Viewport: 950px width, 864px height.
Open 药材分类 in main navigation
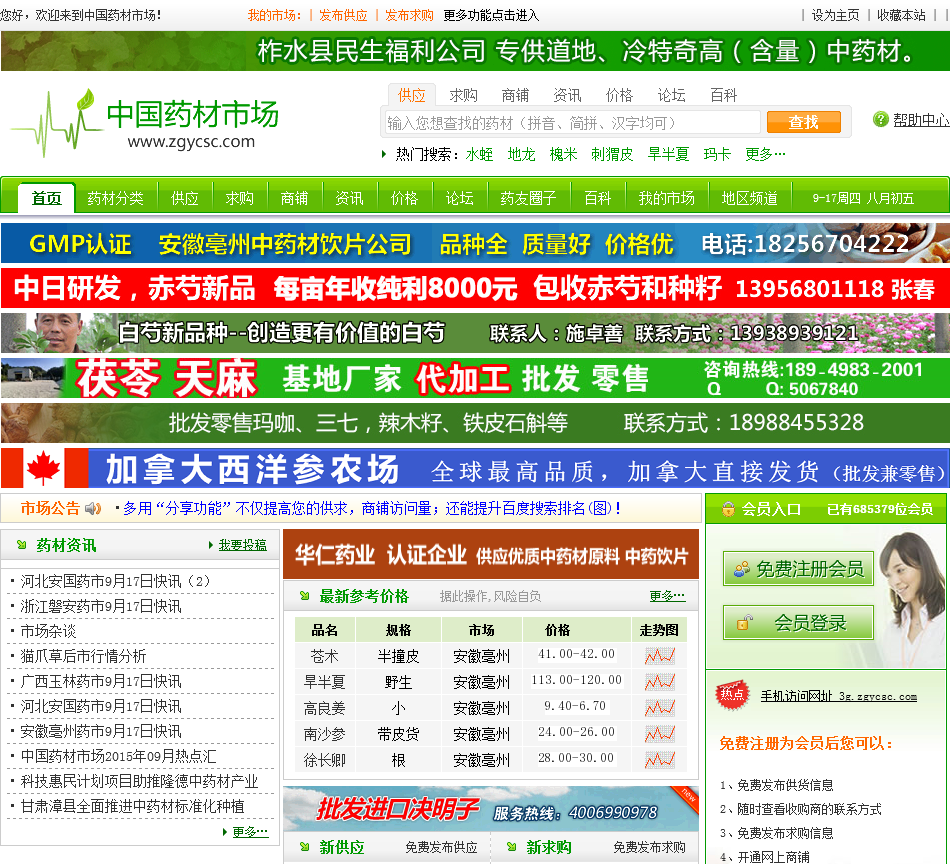tap(115, 198)
